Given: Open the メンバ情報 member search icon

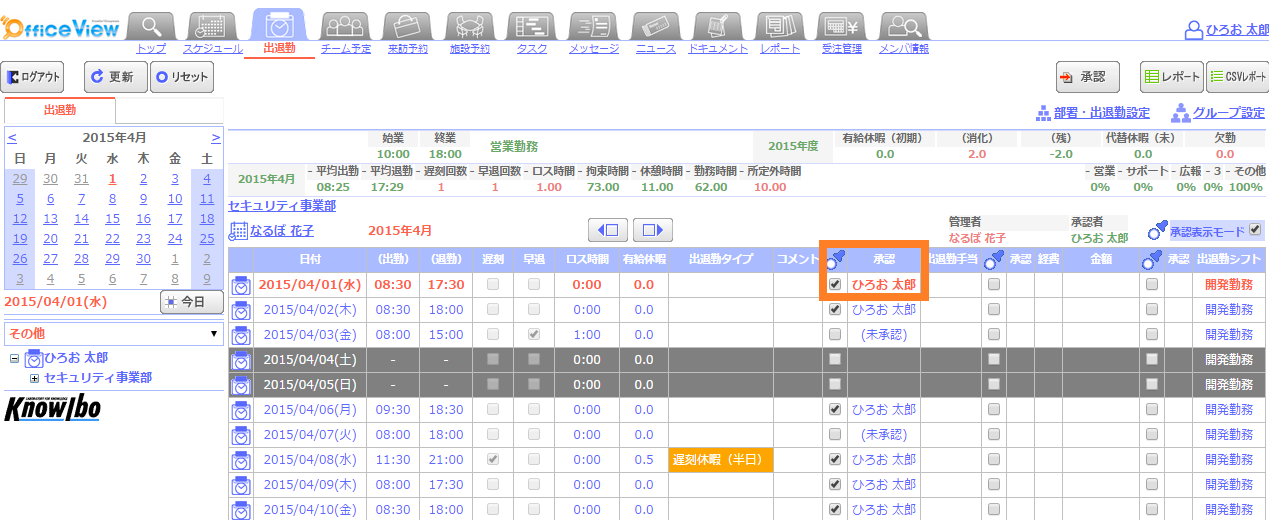Looking at the screenshot, I should (x=903, y=25).
